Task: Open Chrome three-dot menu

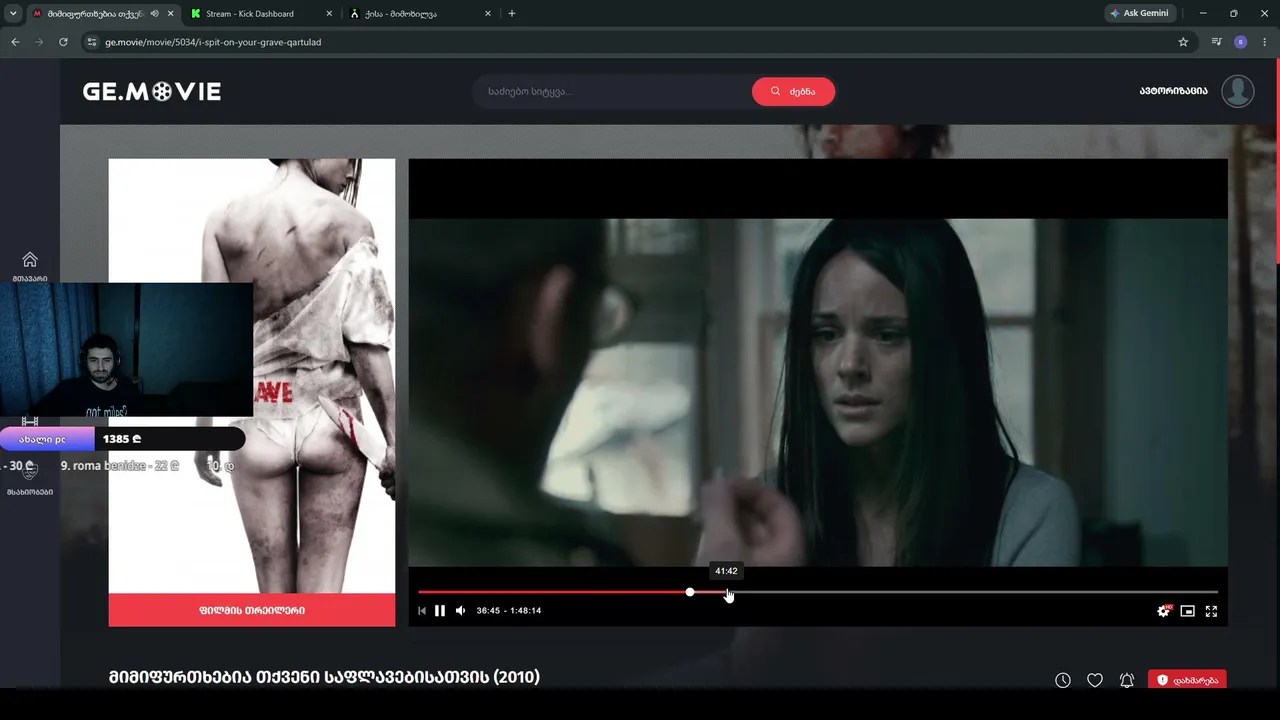Action: click(1265, 42)
